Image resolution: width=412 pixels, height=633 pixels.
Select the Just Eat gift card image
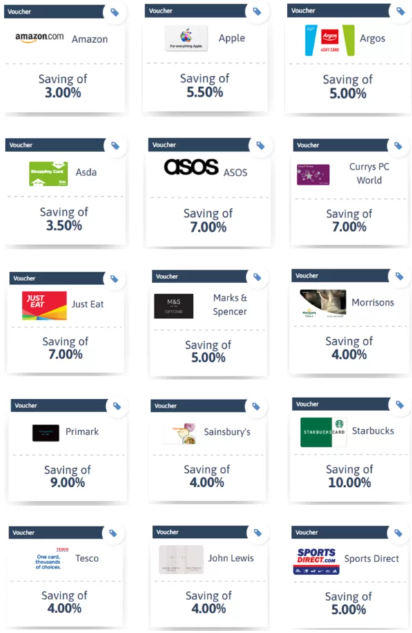[x=44, y=305]
